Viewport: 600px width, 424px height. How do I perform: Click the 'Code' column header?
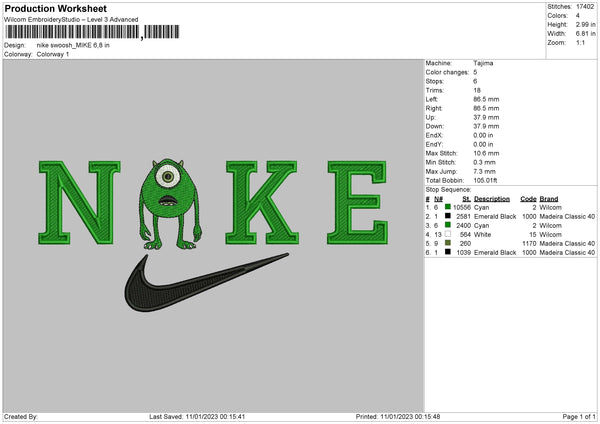[528, 199]
